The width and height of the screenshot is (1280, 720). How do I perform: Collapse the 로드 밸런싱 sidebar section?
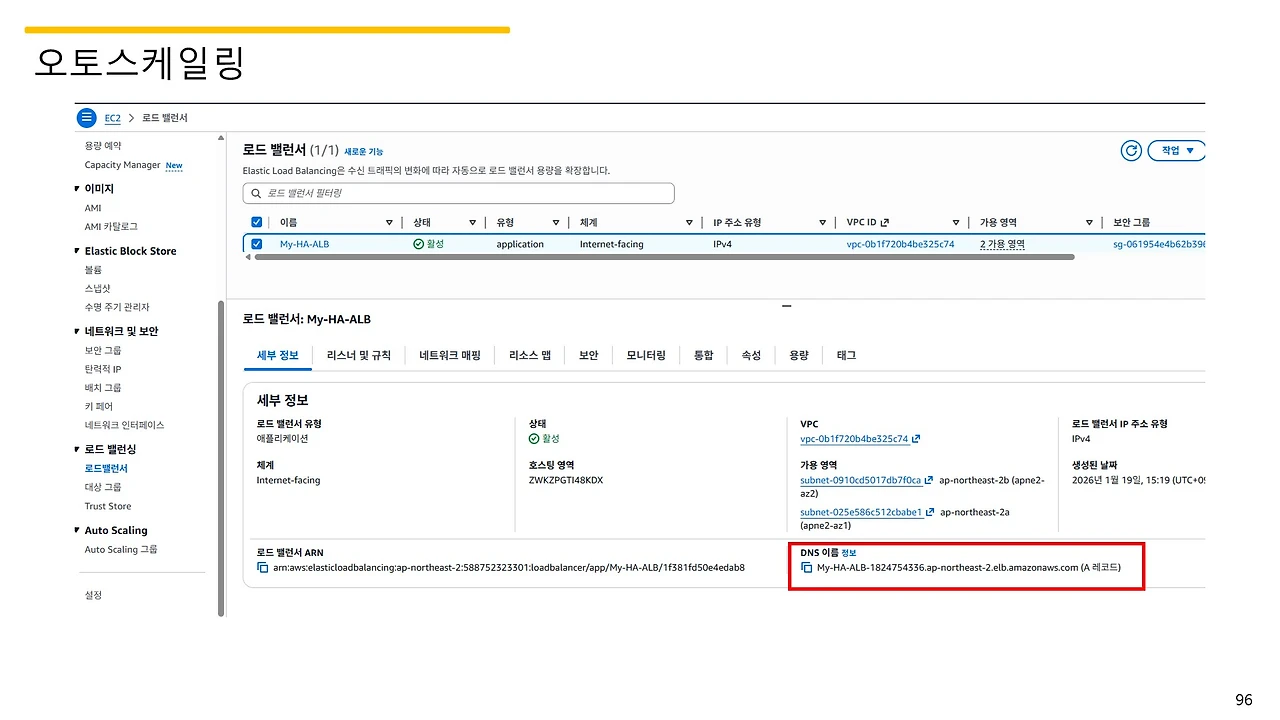(x=77, y=450)
